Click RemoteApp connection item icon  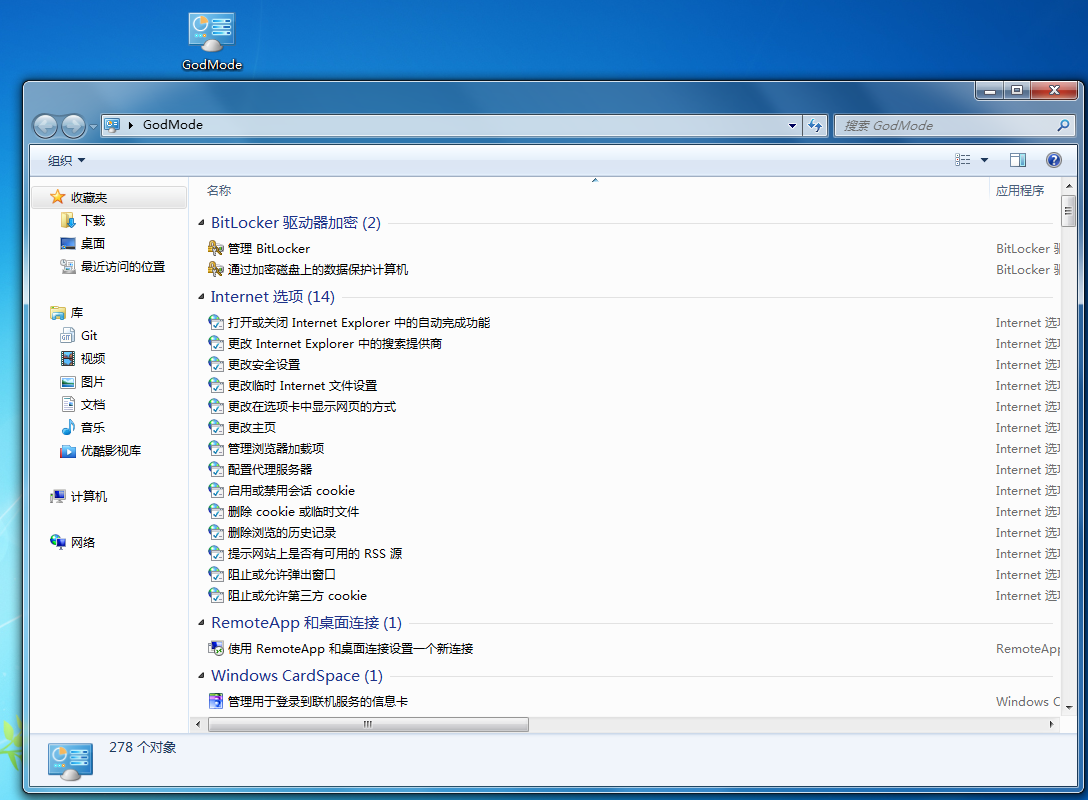[x=216, y=648]
